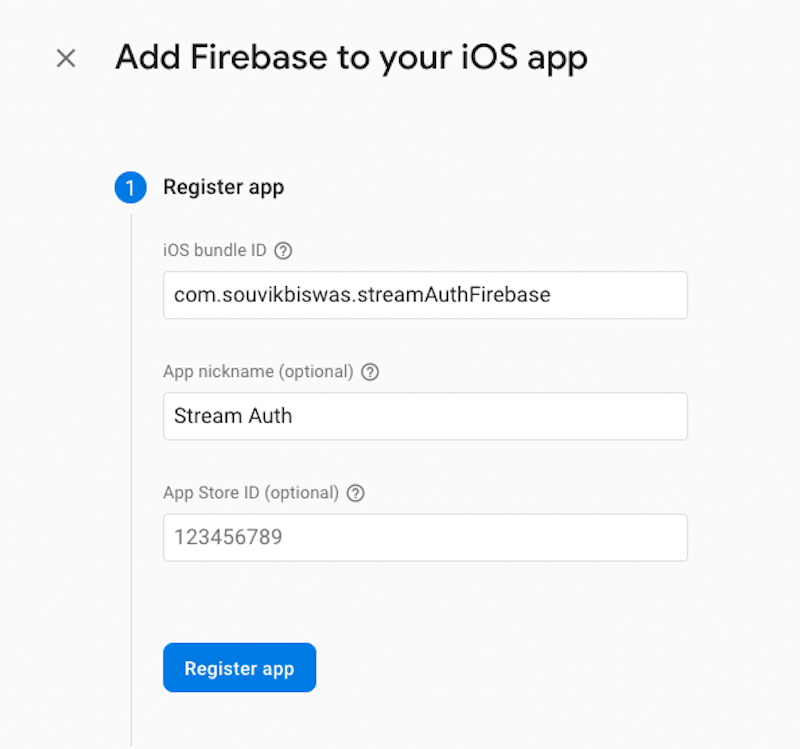Click the App Store ID field label
The image size is (800, 749).
coord(250,493)
